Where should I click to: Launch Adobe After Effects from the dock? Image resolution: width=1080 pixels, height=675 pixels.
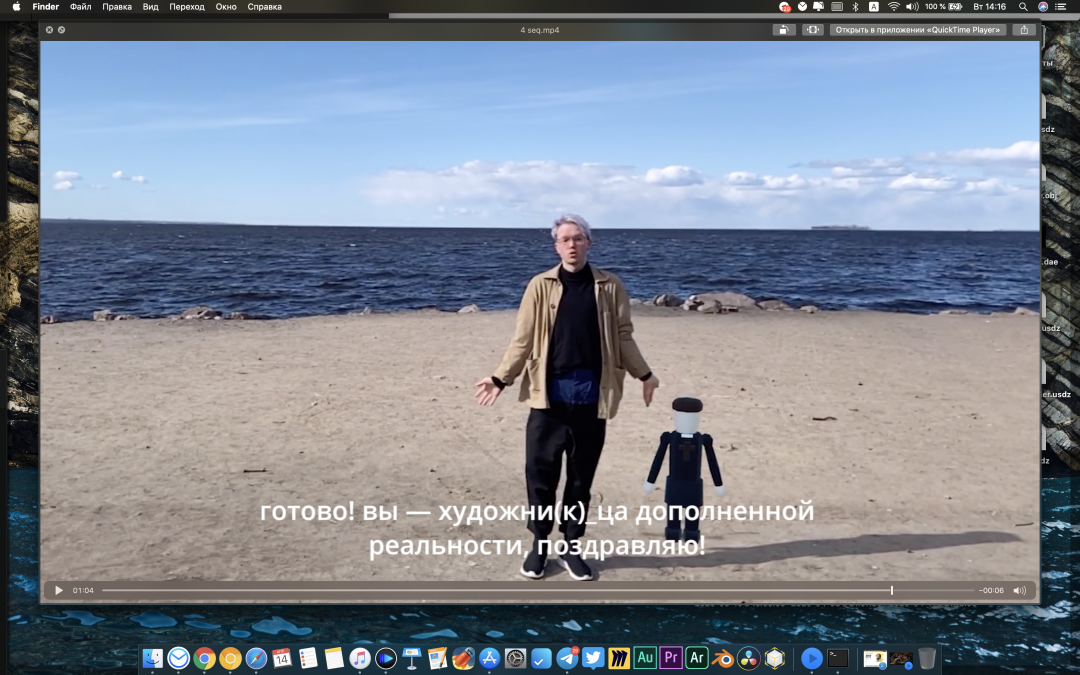point(697,657)
